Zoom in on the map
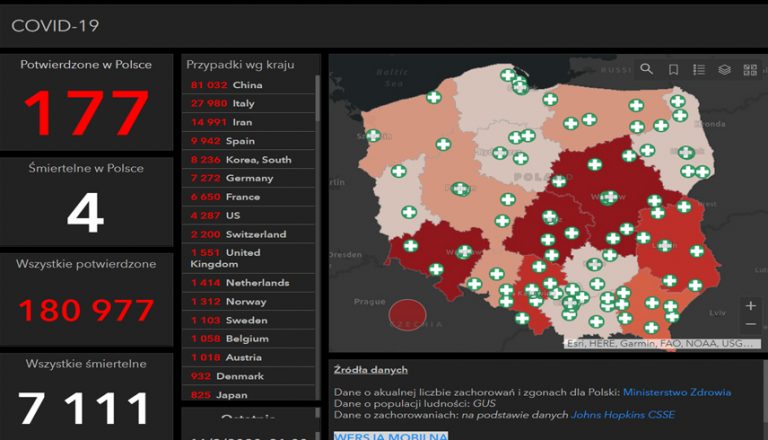The image size is (768, 440). pos(750,306)
